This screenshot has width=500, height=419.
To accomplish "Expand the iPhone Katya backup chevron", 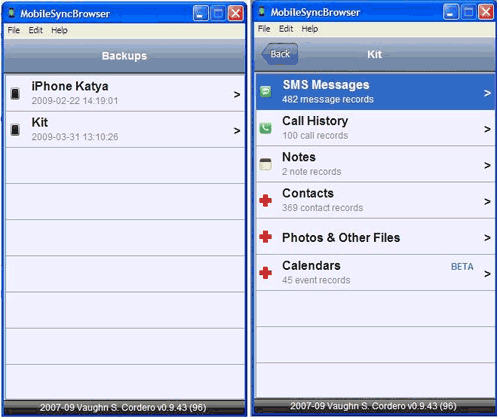I will (237, 95).
